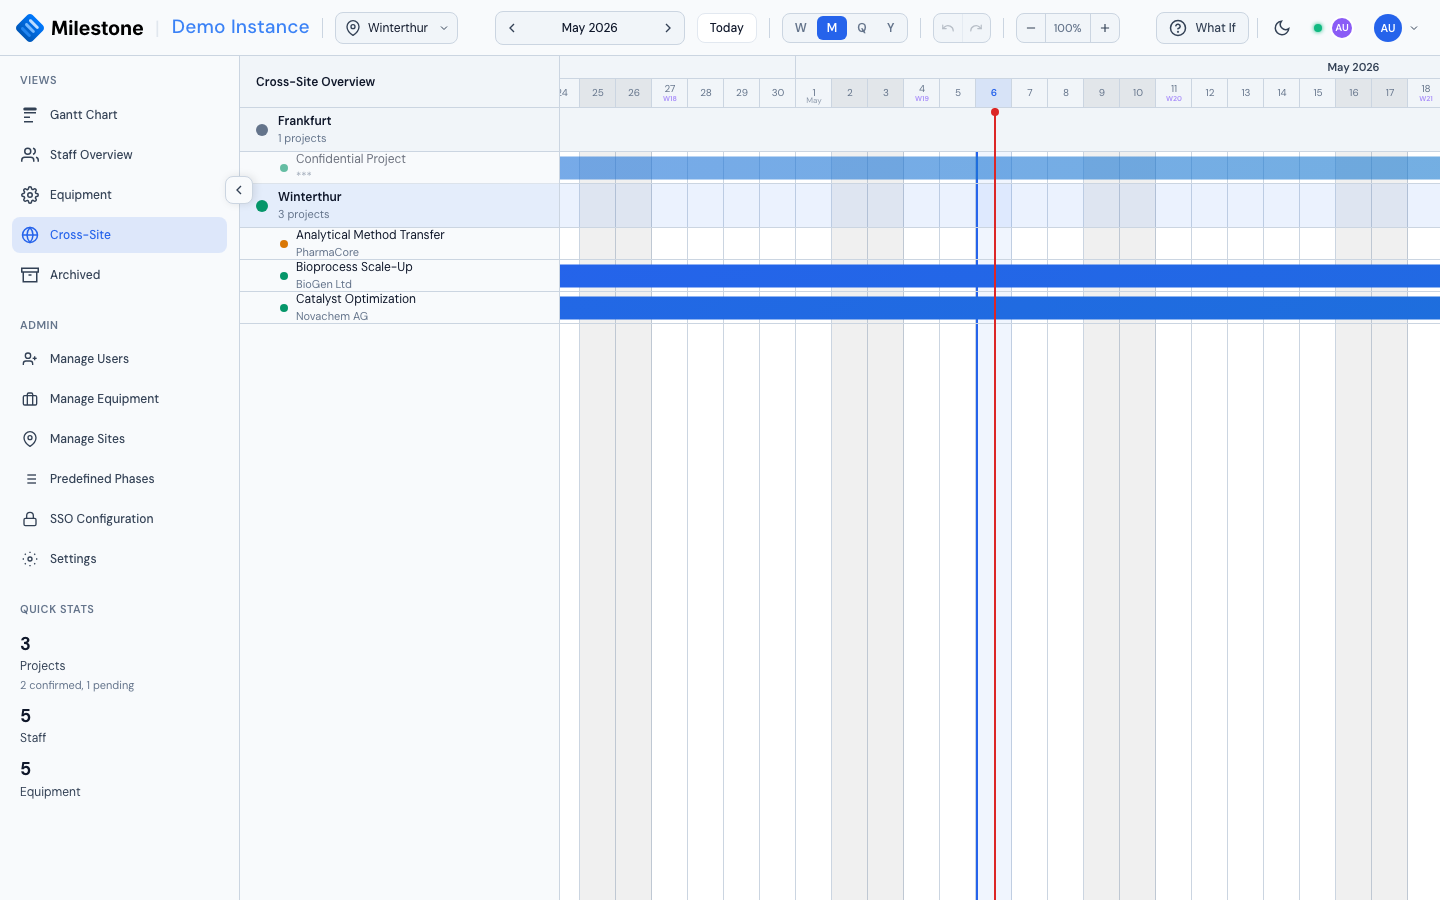The height and width of the screenshot is (900, 1440).
Task: Click the Projects quick stat
Action: [77, 664]
